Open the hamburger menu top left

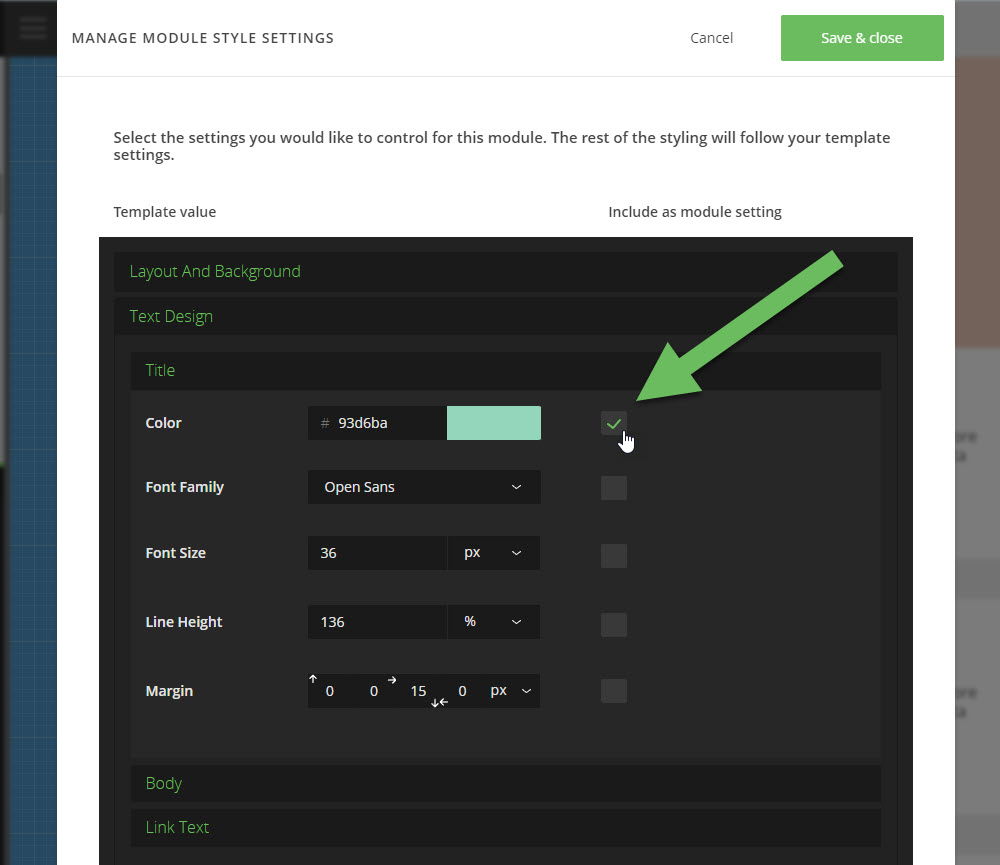30,27
